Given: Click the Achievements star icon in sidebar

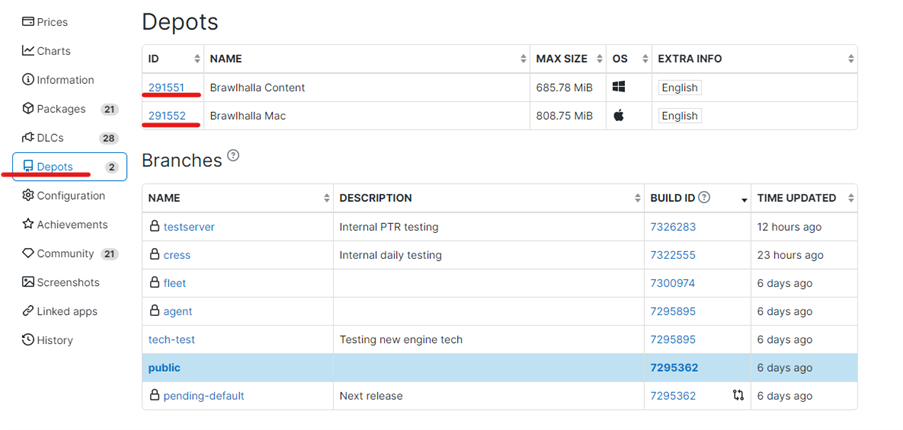Looking at the screenshot, I should tap(28, 225).
